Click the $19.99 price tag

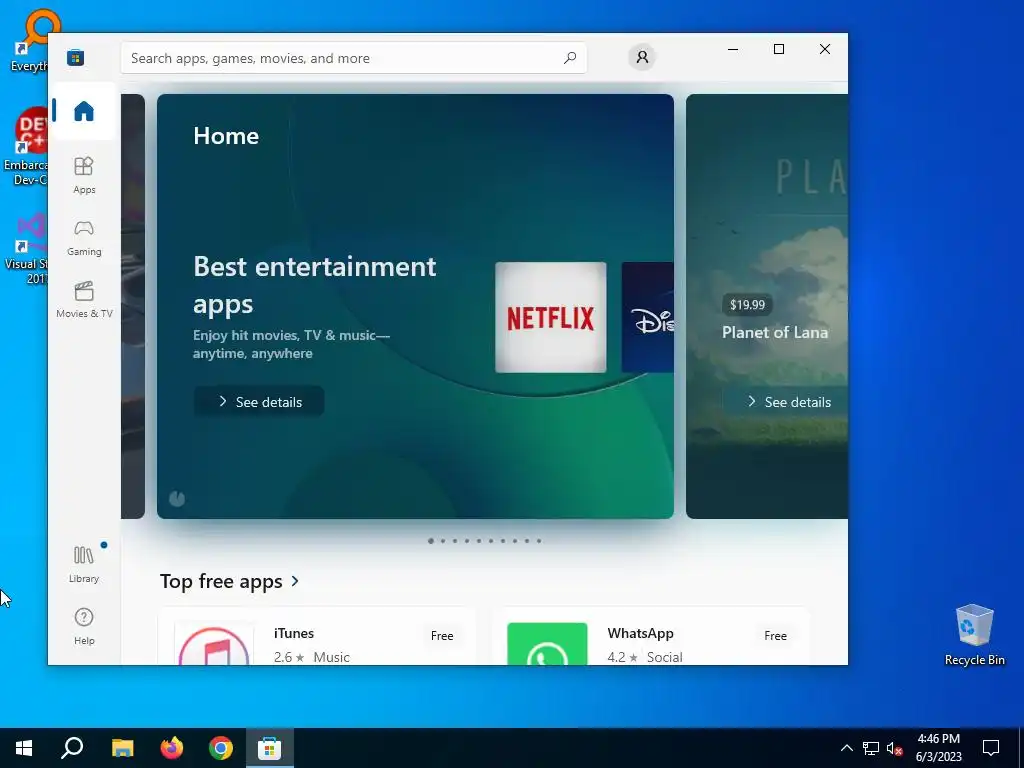(x=747, y=305)
